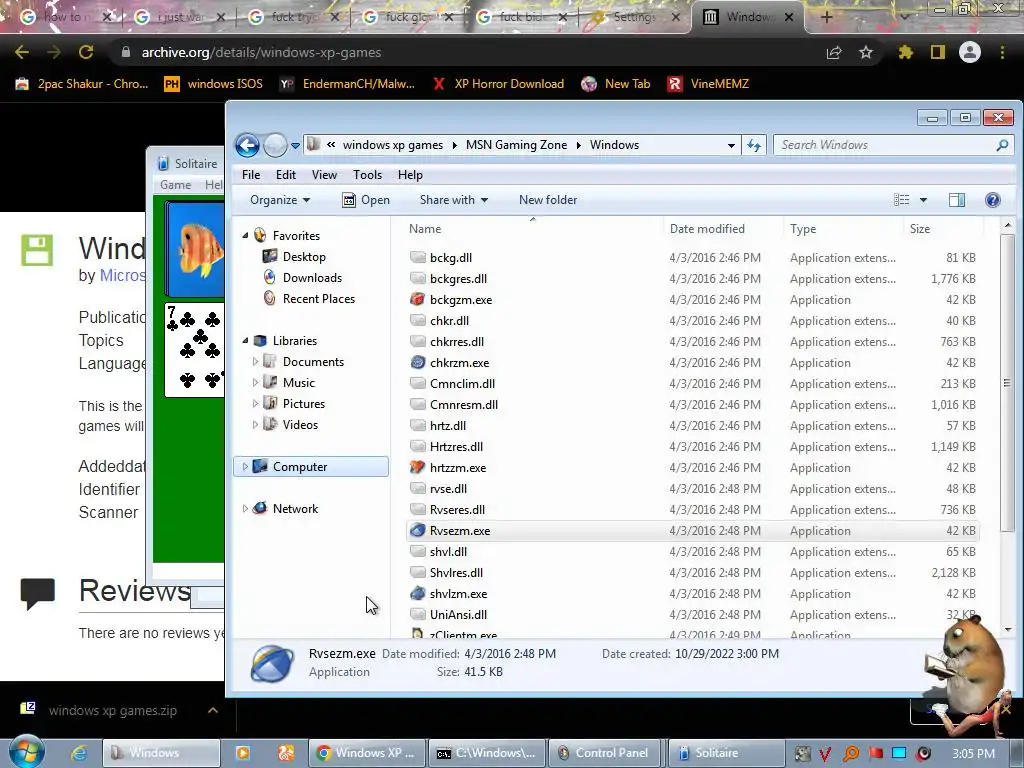Click the Windows Start orb
This screenshot has height=768, width=1024.
27,752
